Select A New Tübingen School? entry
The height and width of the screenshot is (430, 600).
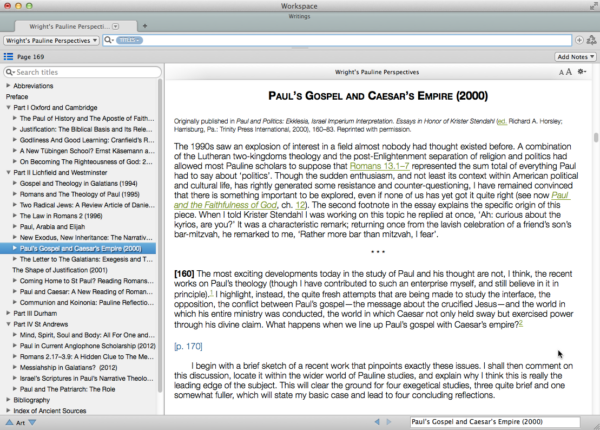pos(87,151)
